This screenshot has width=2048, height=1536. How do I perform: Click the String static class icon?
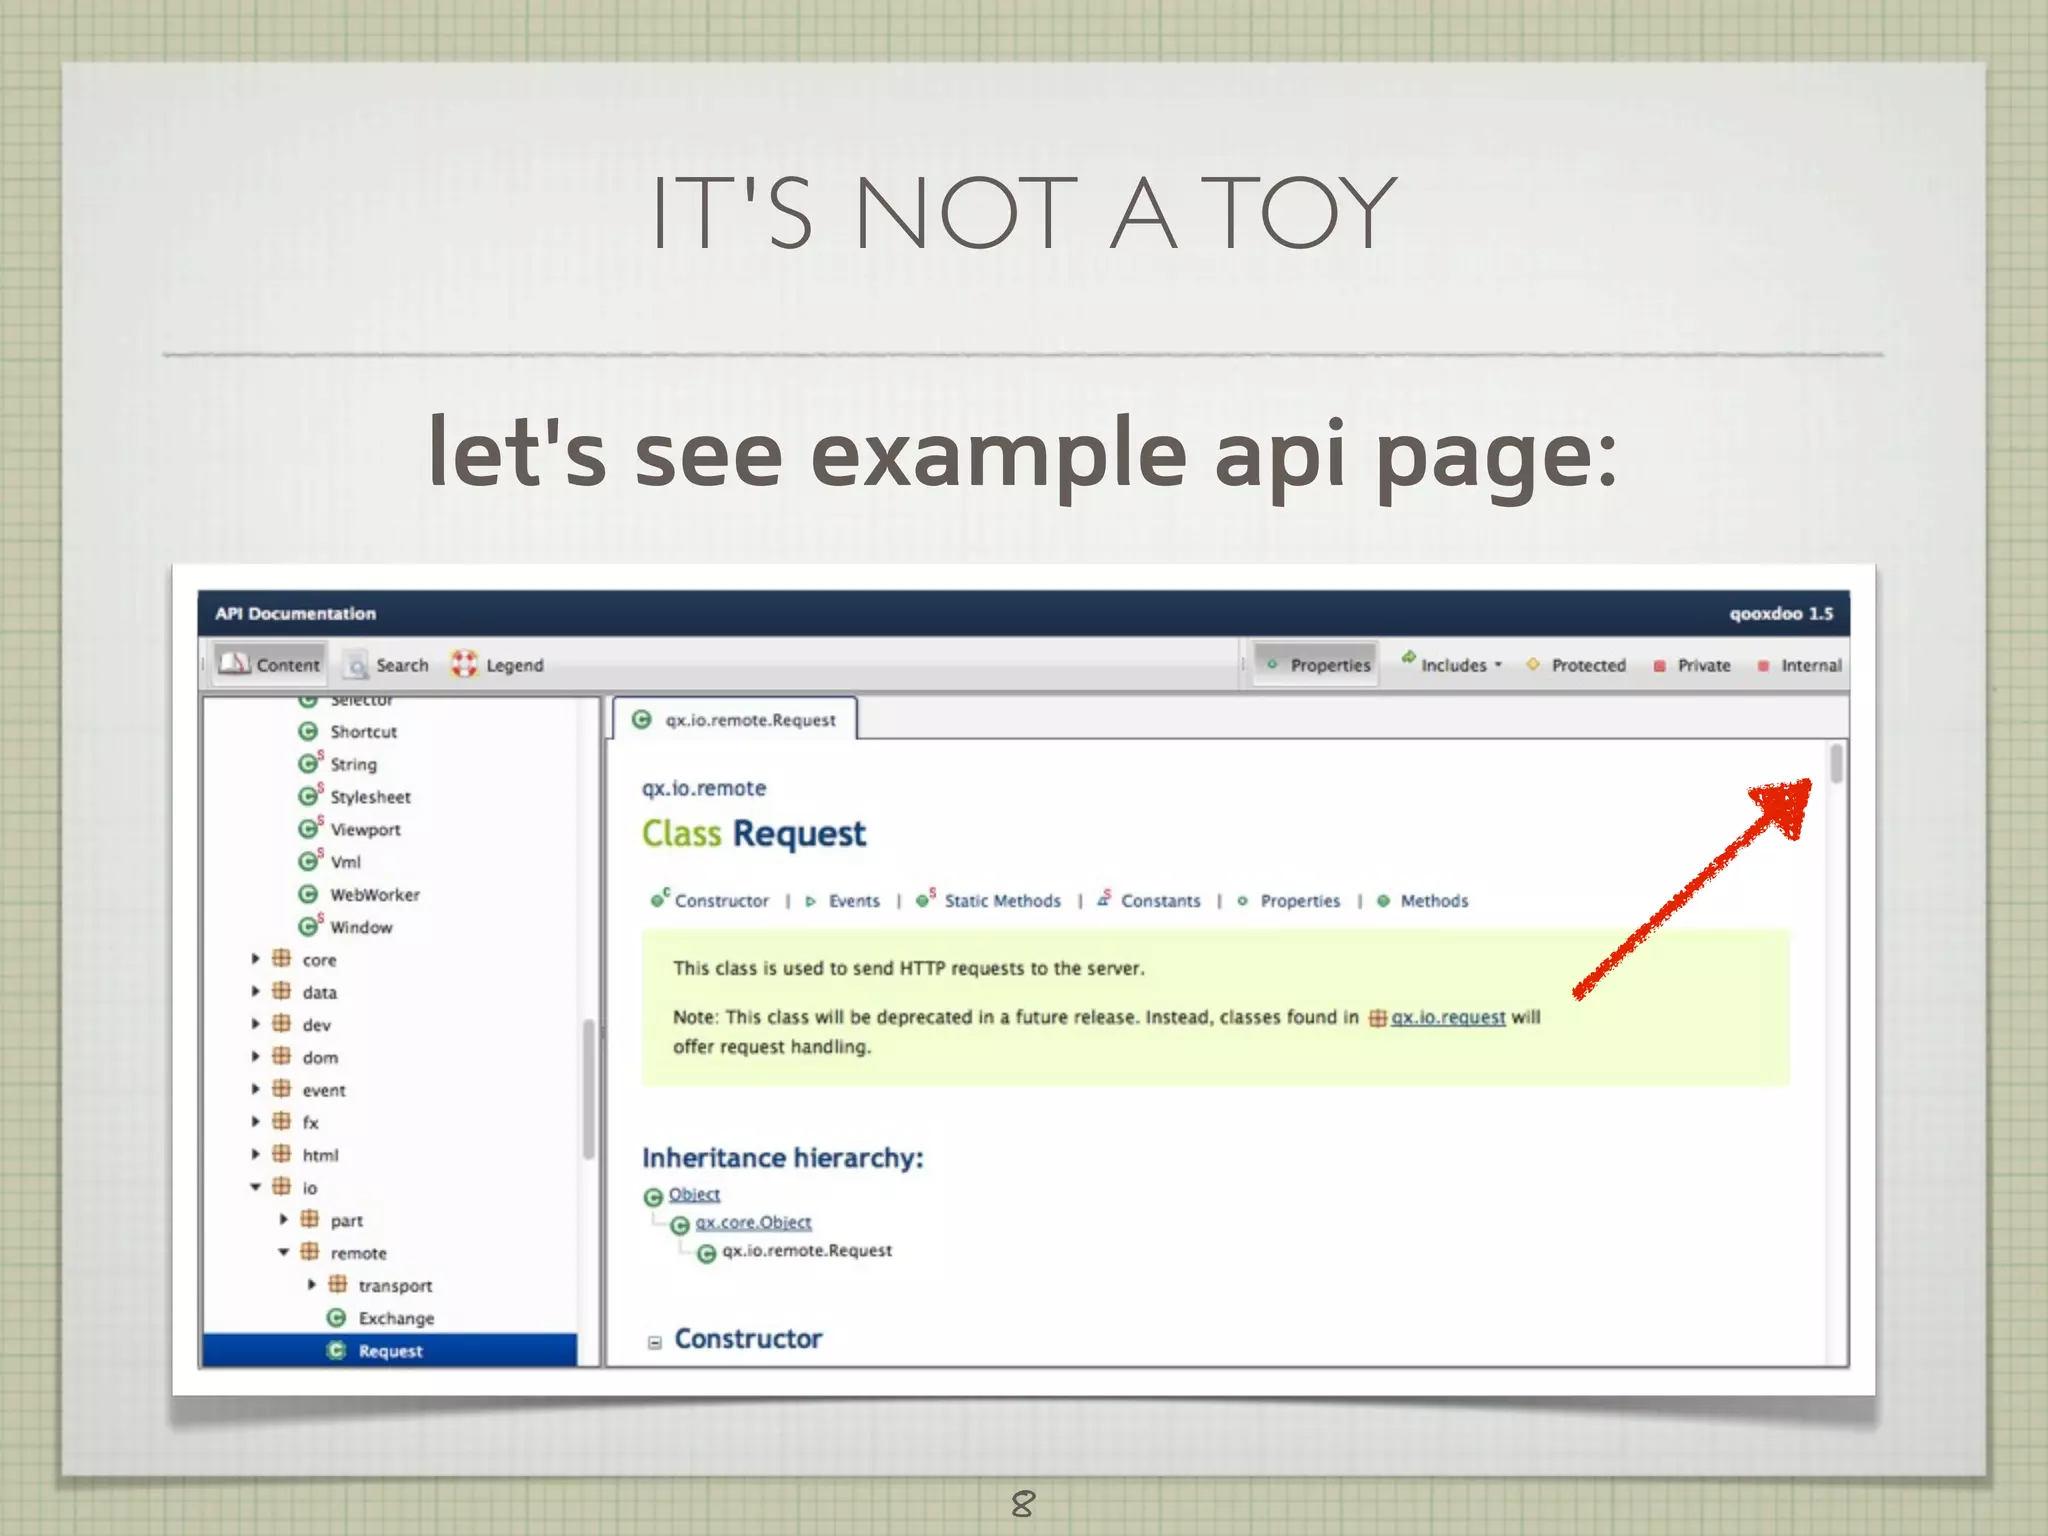pyautogui.click(x=309, y=763)
